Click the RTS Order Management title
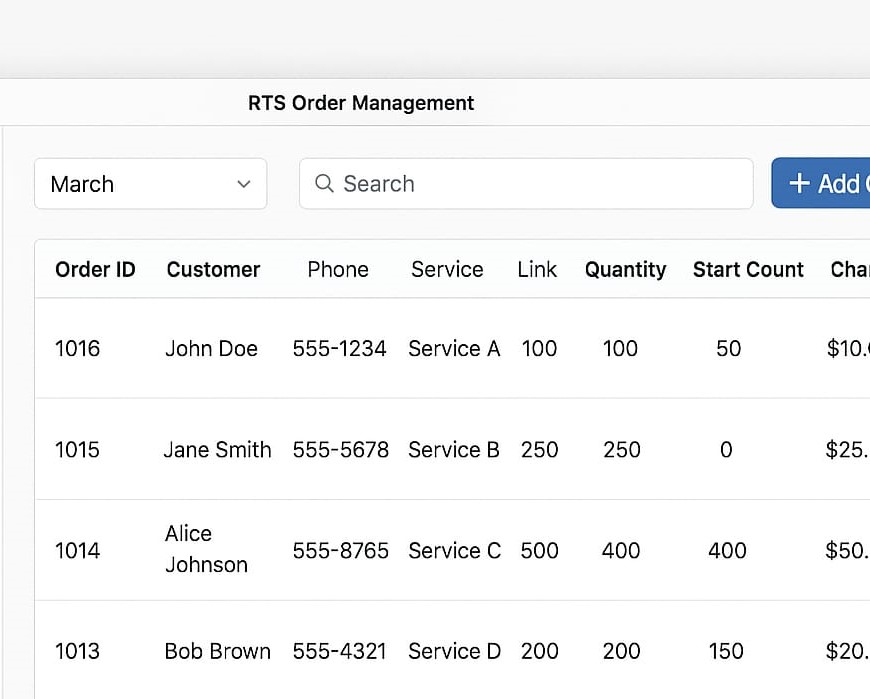The width and height of the screenshot is (870, 699). tap(361, 103)
